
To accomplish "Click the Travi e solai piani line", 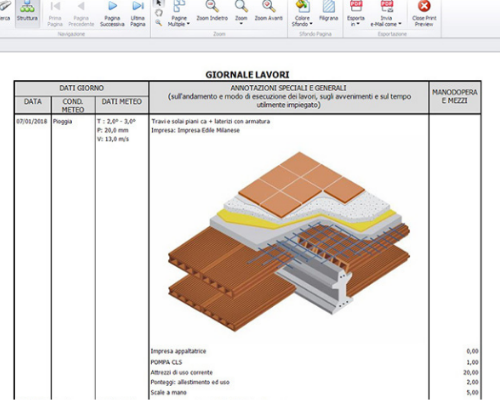I will 211,121.
